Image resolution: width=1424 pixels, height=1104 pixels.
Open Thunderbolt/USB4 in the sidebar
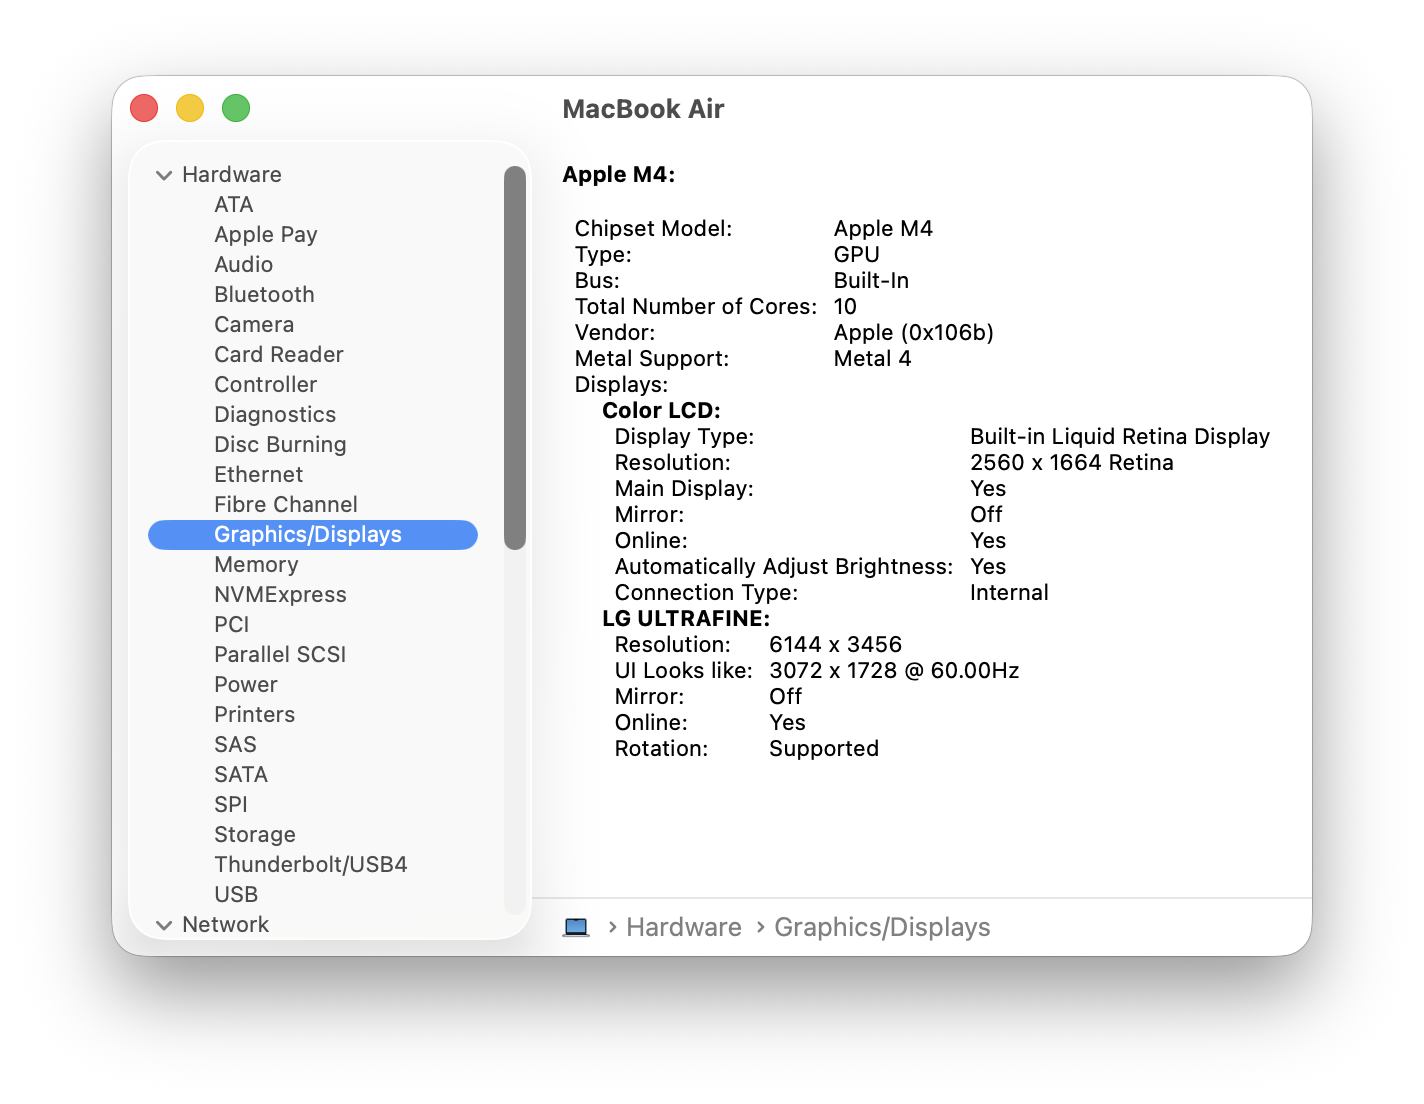click(310, 864)
